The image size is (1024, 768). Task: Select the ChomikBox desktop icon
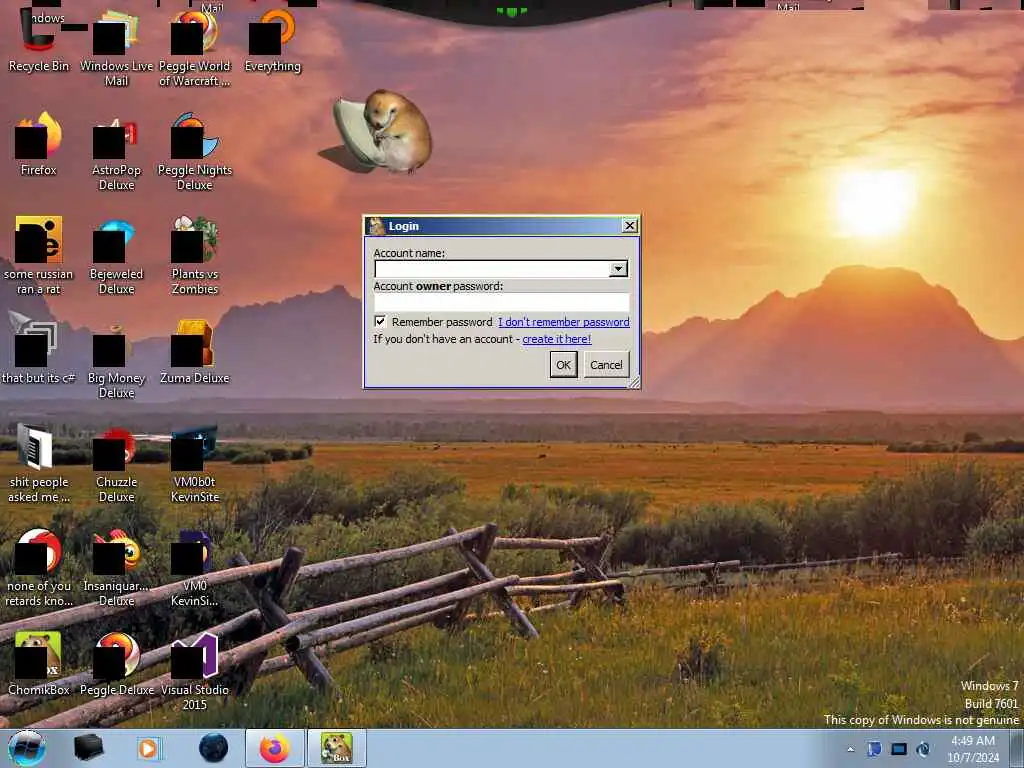(x=39, y=663)
